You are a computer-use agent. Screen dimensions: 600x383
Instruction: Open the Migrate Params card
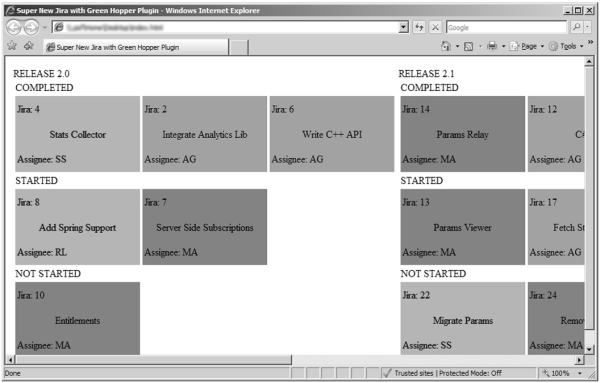click(463, 318)
